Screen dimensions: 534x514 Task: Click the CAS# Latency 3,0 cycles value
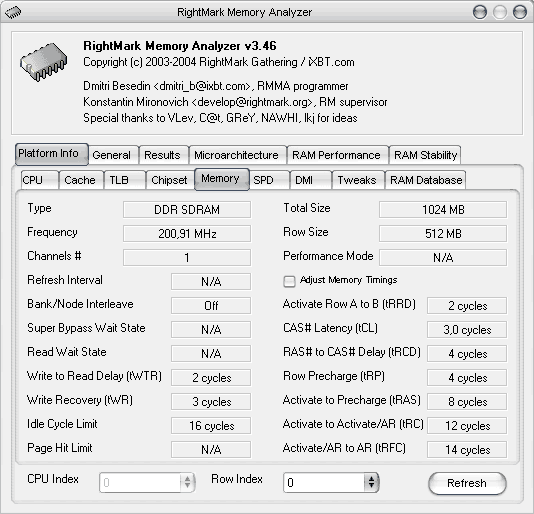tap(467, 329)
